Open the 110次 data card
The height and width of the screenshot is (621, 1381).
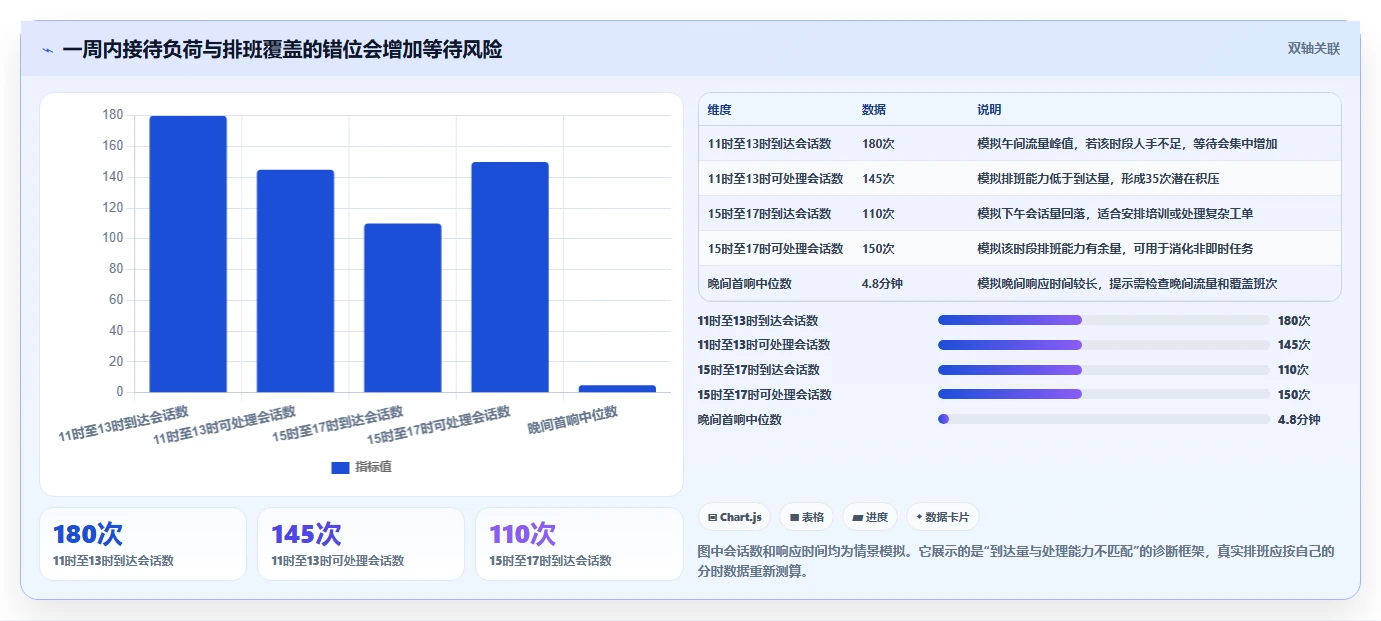pyautogui.click(x=579, y=544)
